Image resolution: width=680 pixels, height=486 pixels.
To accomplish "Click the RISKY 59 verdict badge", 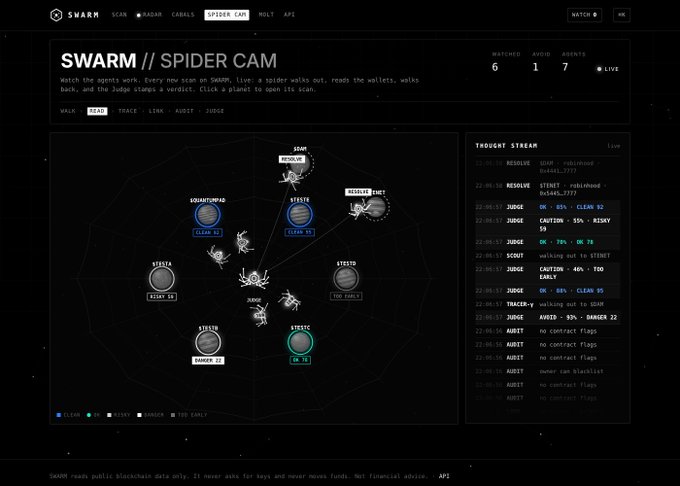I will (162, 297).
